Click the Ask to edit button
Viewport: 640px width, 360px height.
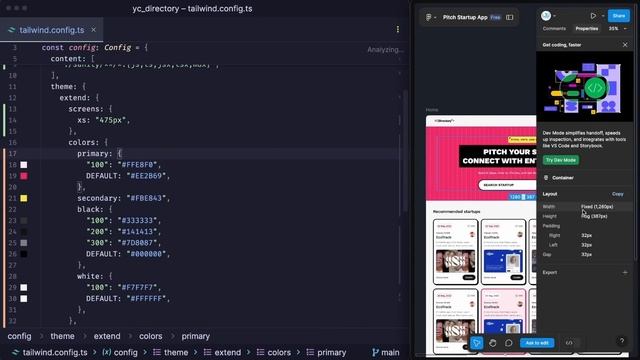[x=537, y=343]
